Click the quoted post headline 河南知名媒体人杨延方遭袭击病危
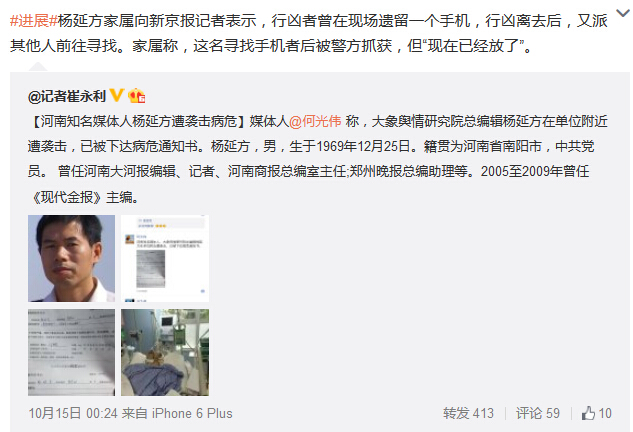The height and width of the screenshot is (432, 633). 138,122
